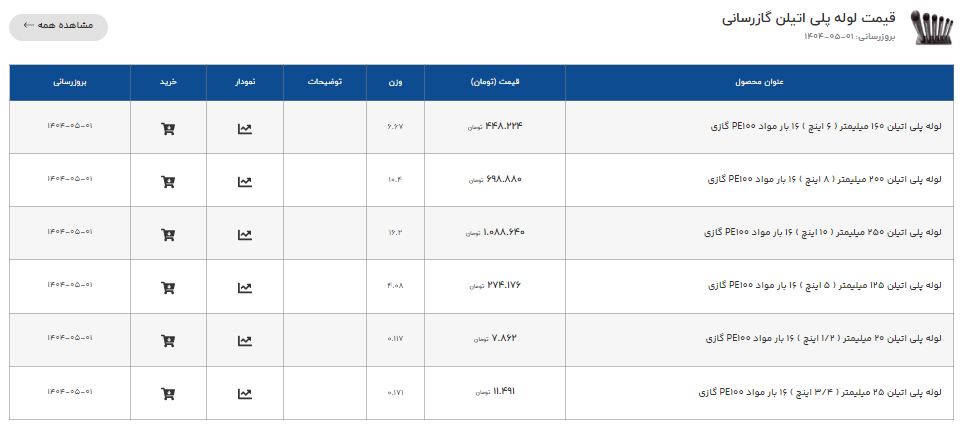Screen dimensions: 973x439
Task: Show chart for 20 mm half-inch pipe
Action: [x=244, y=340]
